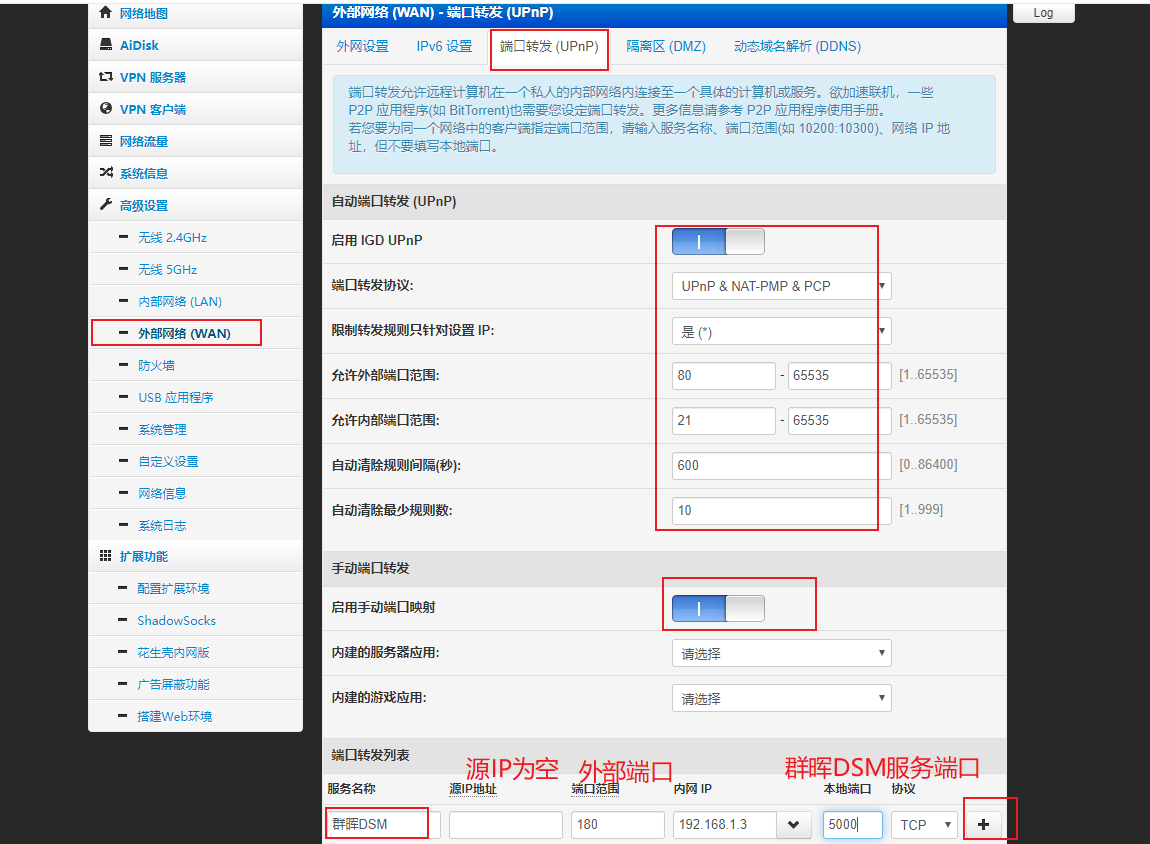Select the 外网设置 tab
Image resolution: width=1150 pixels, height=844 pixels.
(362, 46)
